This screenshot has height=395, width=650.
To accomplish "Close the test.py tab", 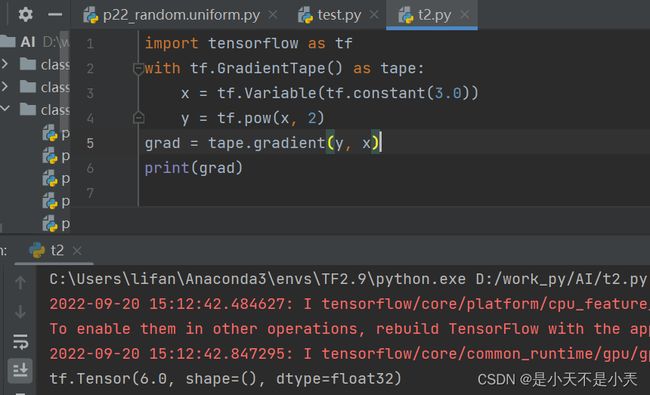I will click(x=374, y=15).
